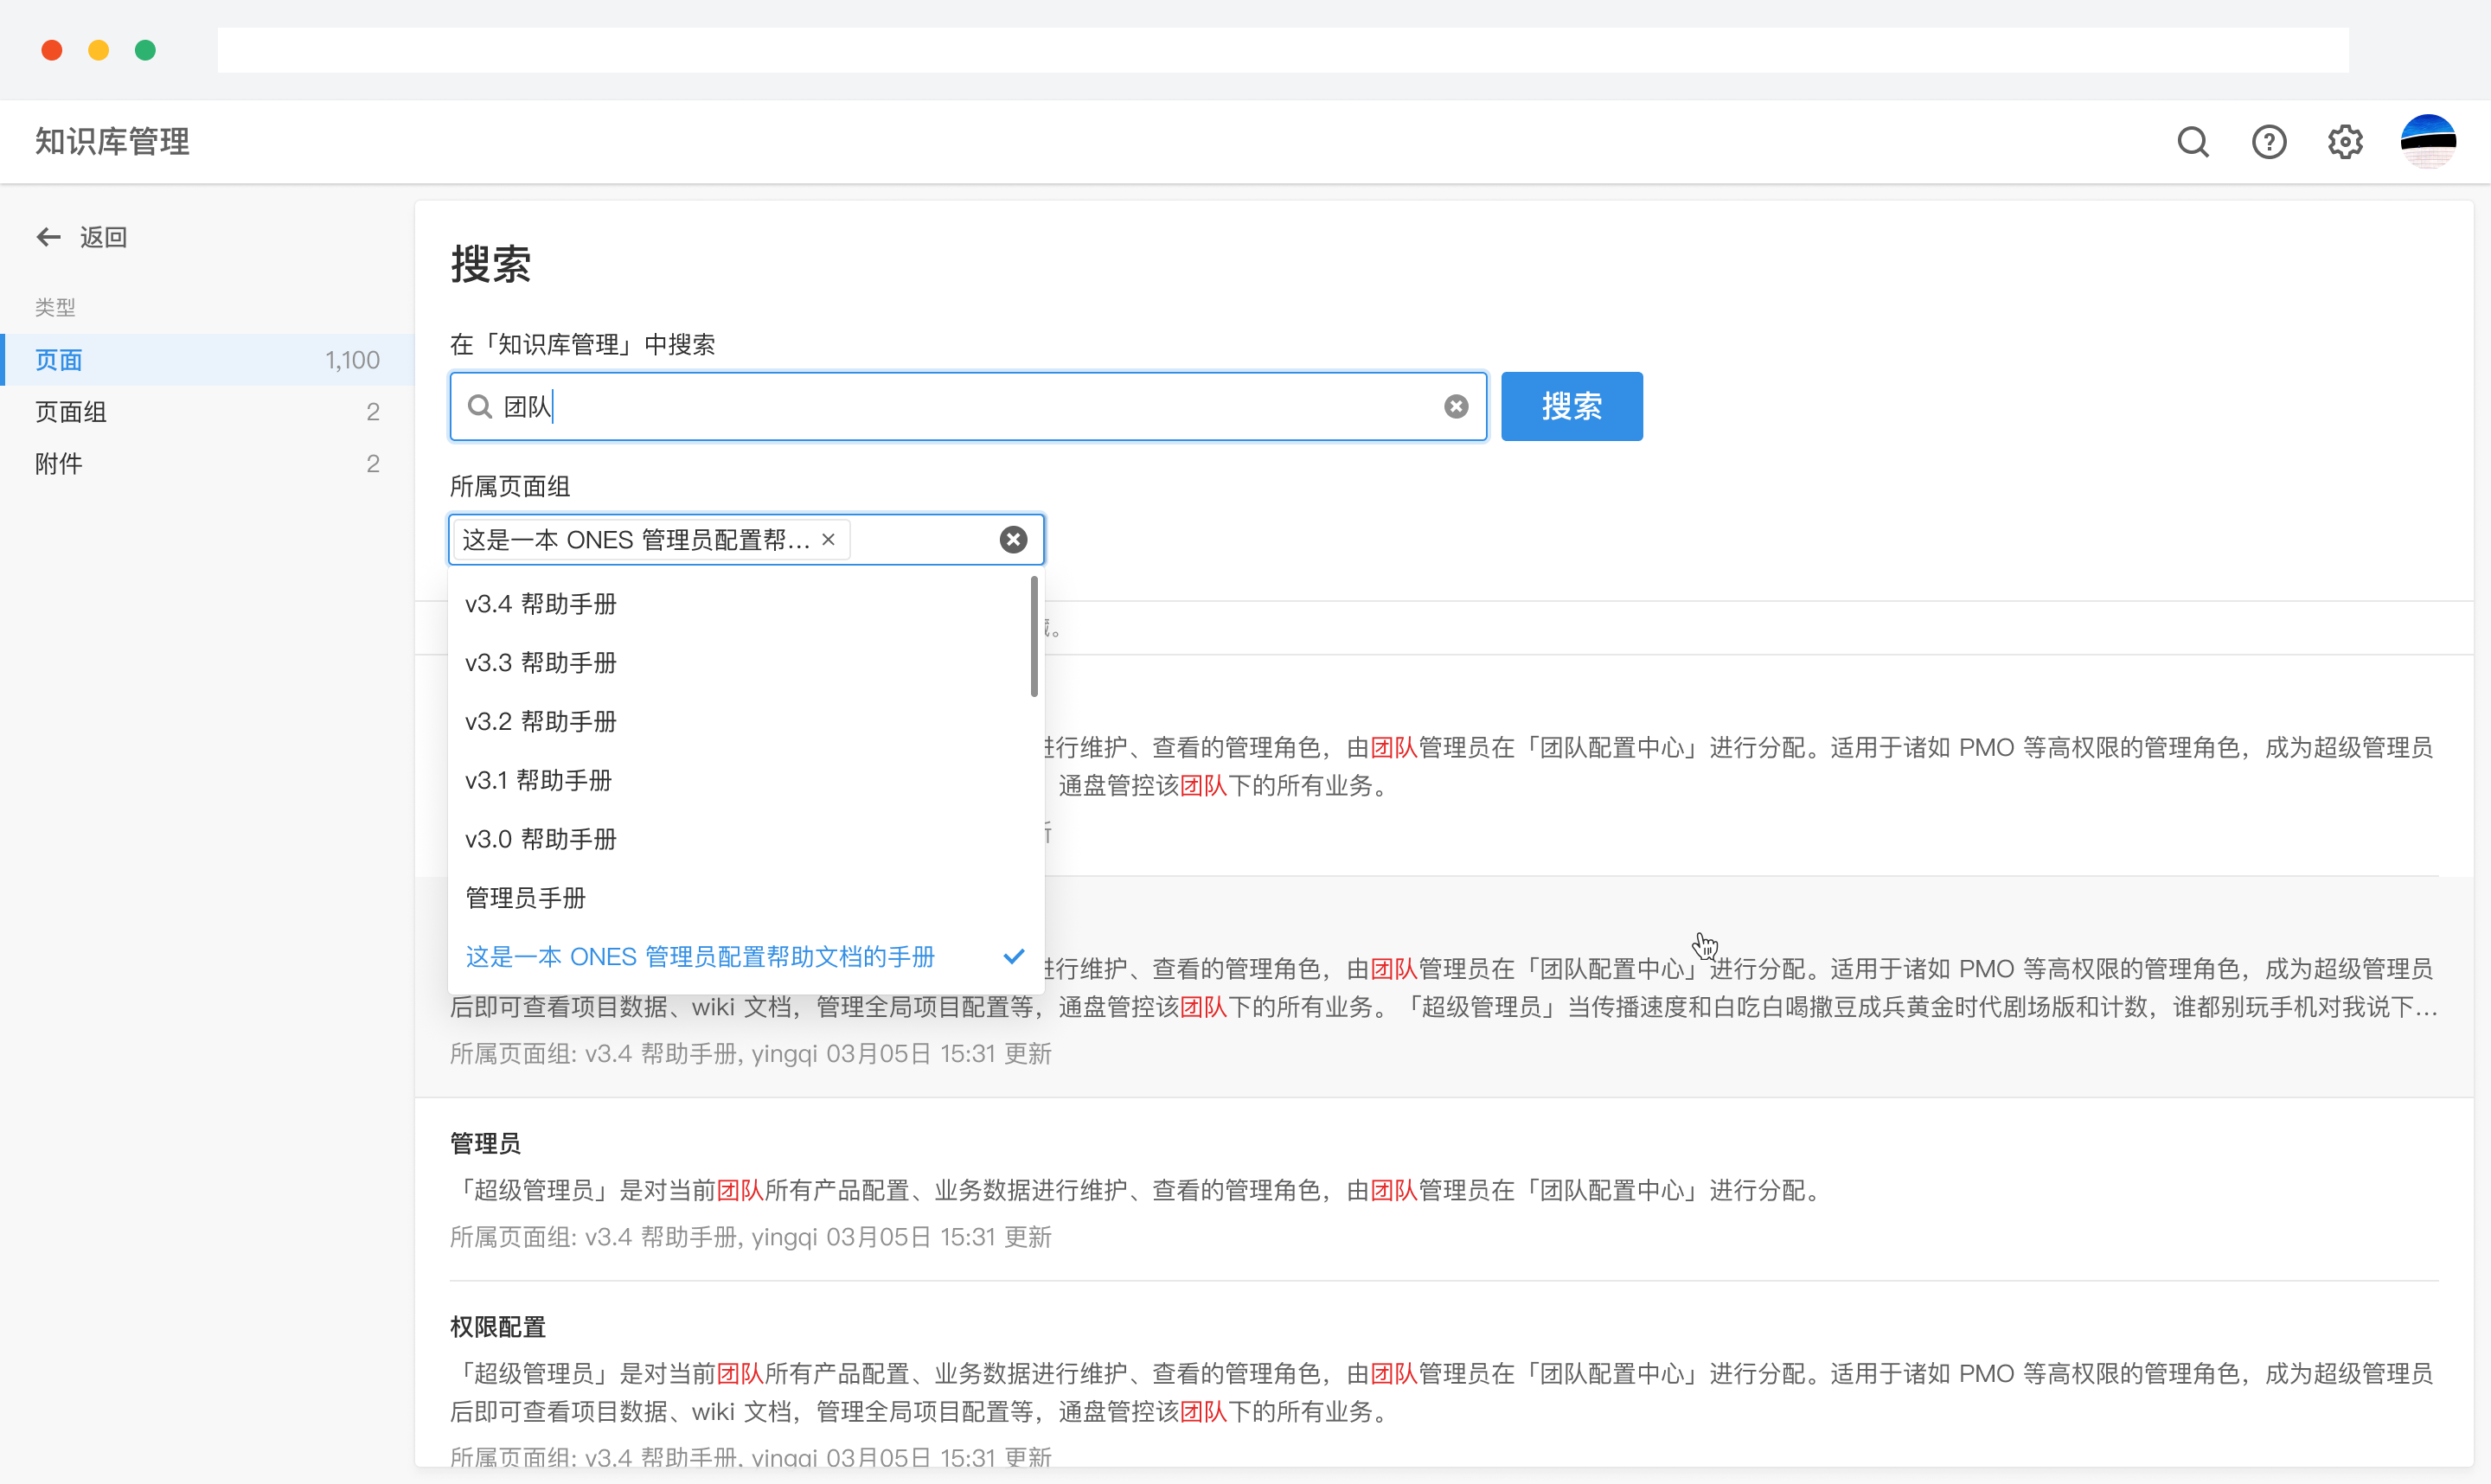Select v3.0 帮助手册 option
The width and height of the screenshot is (2491, 1484).
(x=541, y=839)
